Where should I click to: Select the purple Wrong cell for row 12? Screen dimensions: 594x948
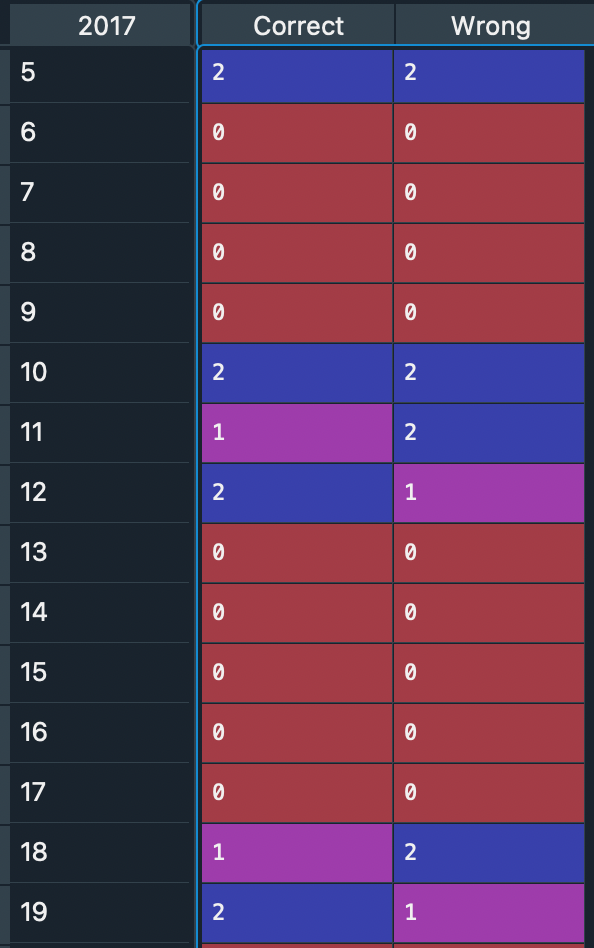pos(489,493)
